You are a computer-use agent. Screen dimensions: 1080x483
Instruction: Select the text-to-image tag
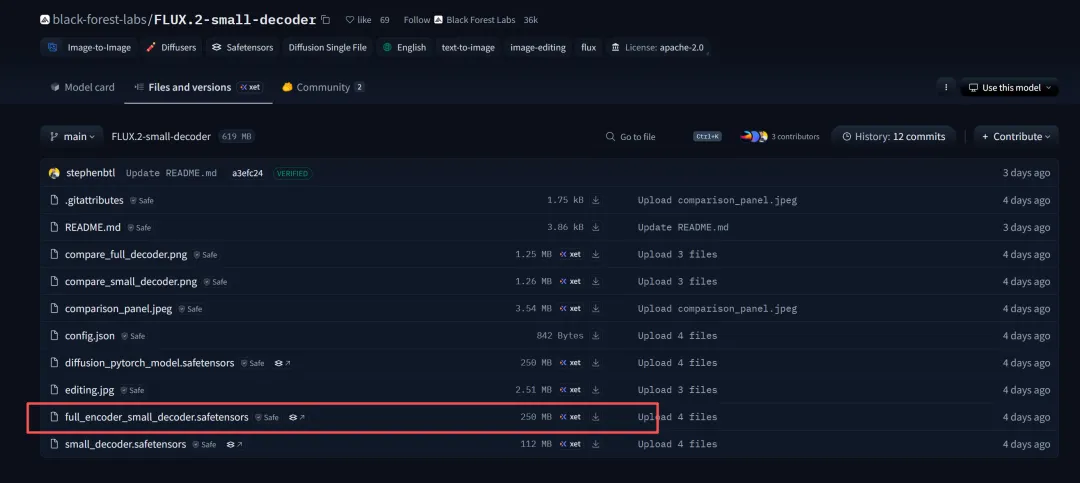468,48
